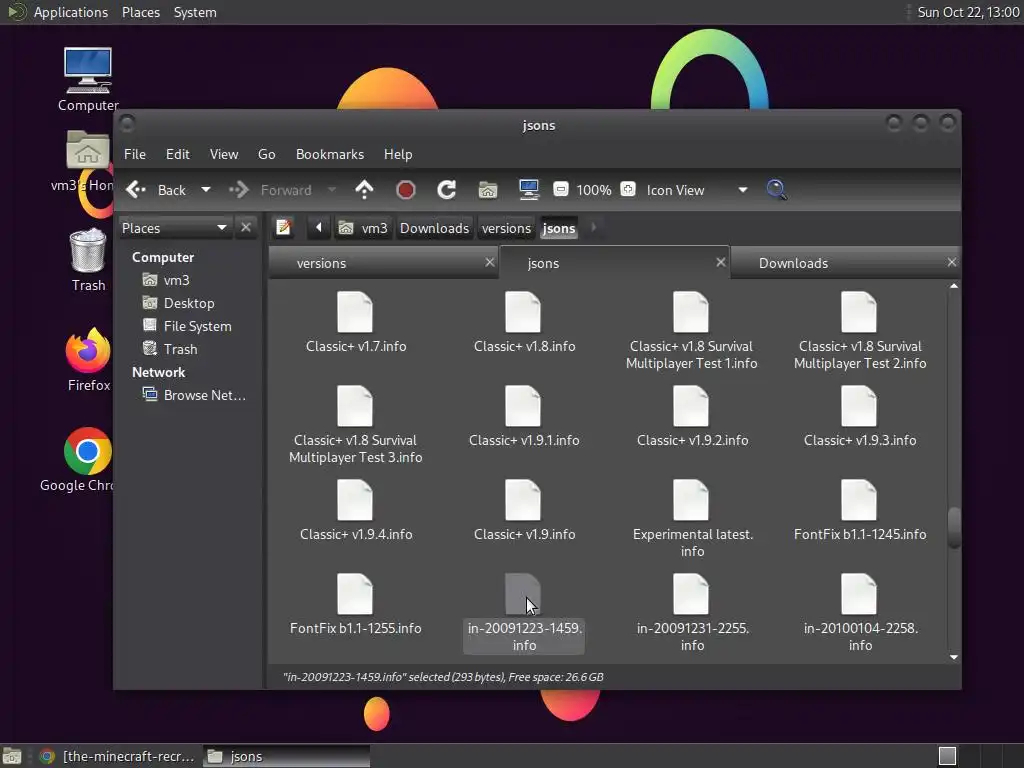1024x768 pixels.
Task: Close the jsons tab
Action: (721, 262)
